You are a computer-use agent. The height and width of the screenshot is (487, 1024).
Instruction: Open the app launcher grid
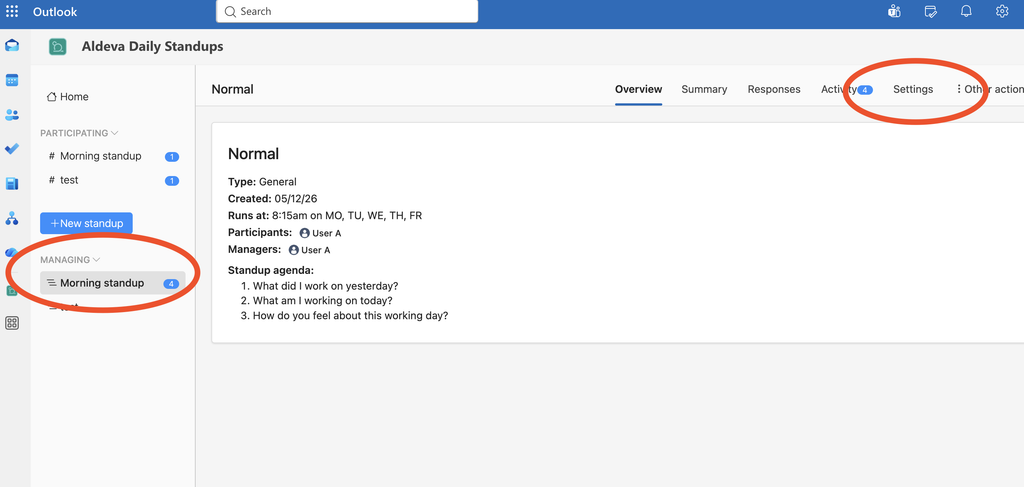[12, 12]
